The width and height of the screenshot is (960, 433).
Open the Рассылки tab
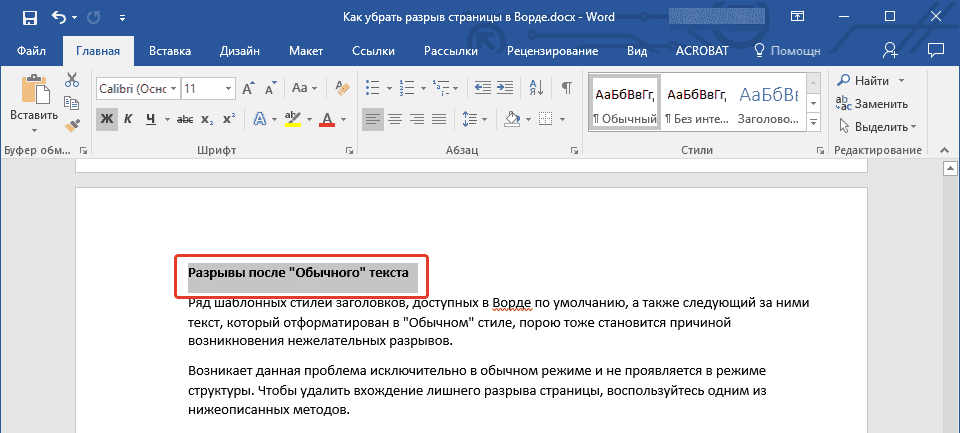[x=451, y=51]
